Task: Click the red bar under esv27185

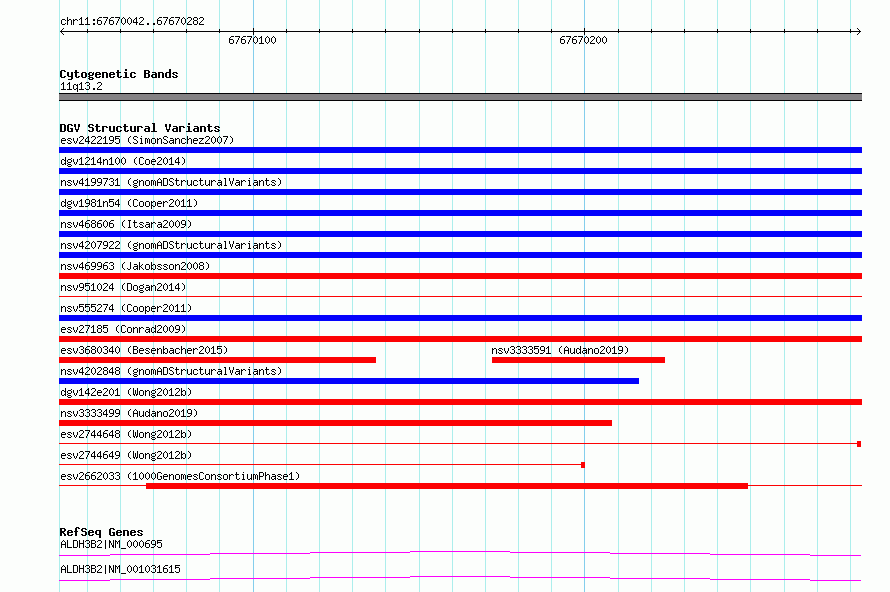Action: (460, 339)
